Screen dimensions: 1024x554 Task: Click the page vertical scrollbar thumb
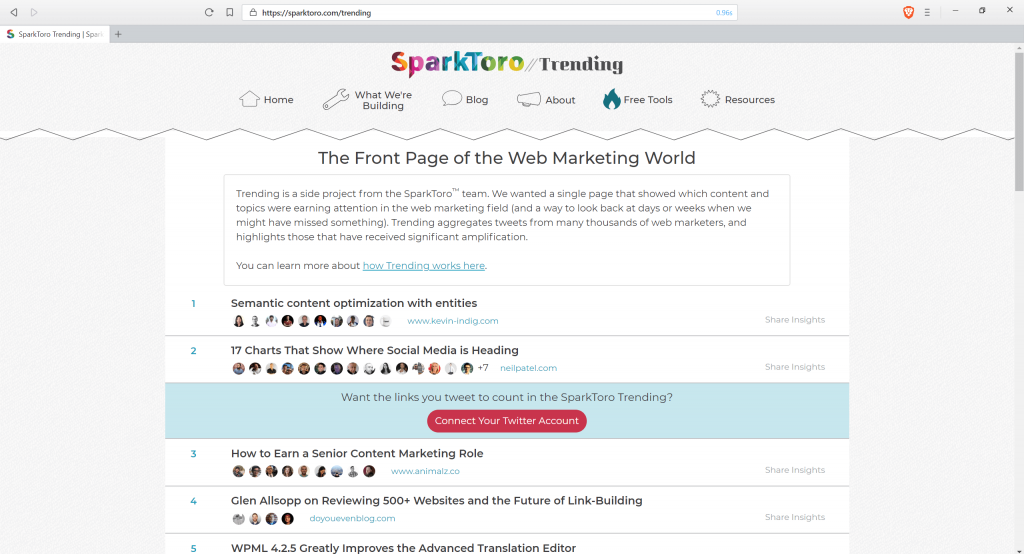[x=1019, y=122]
